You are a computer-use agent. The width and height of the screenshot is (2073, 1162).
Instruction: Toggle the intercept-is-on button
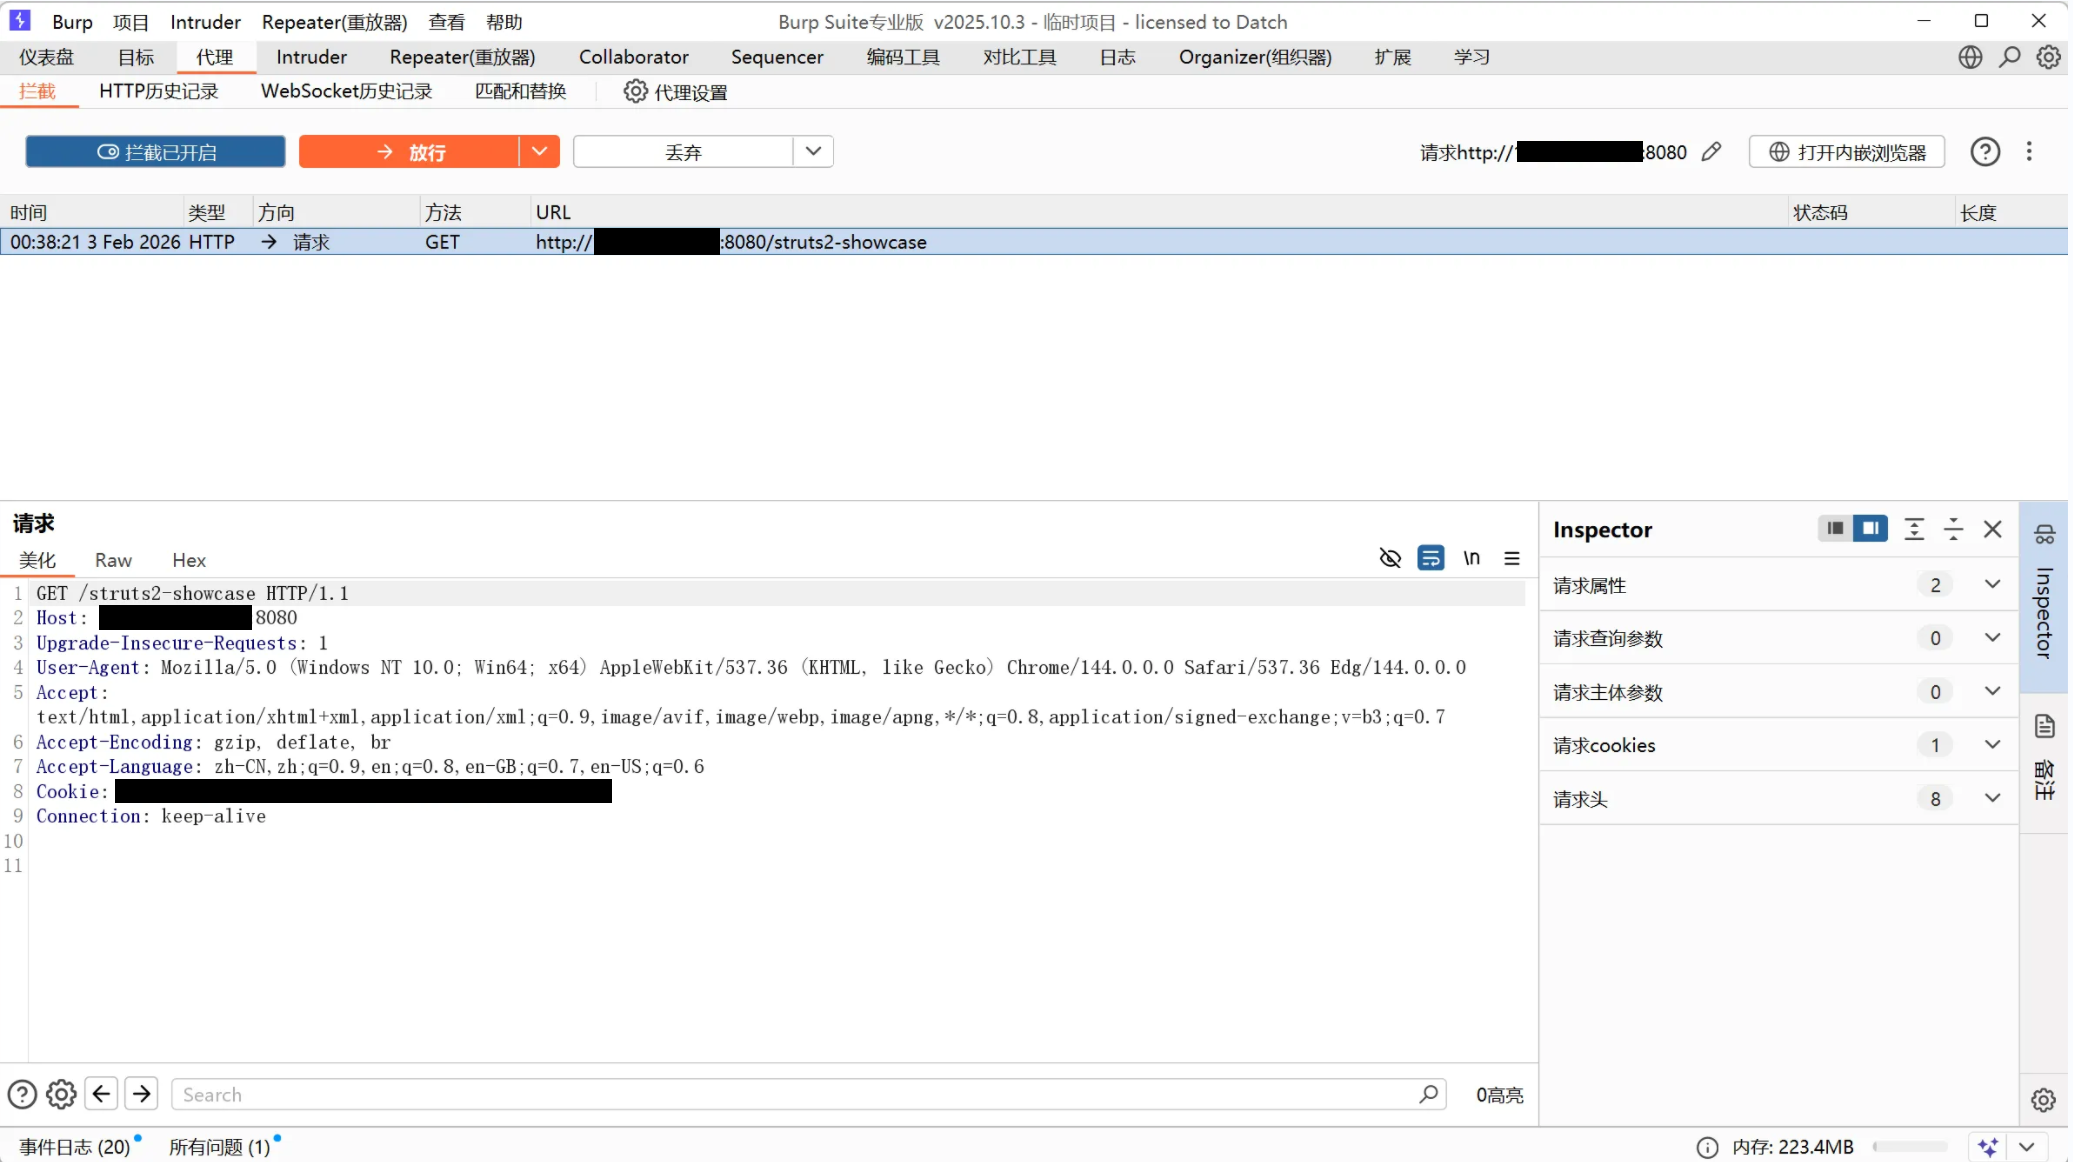tap(155, 152)
